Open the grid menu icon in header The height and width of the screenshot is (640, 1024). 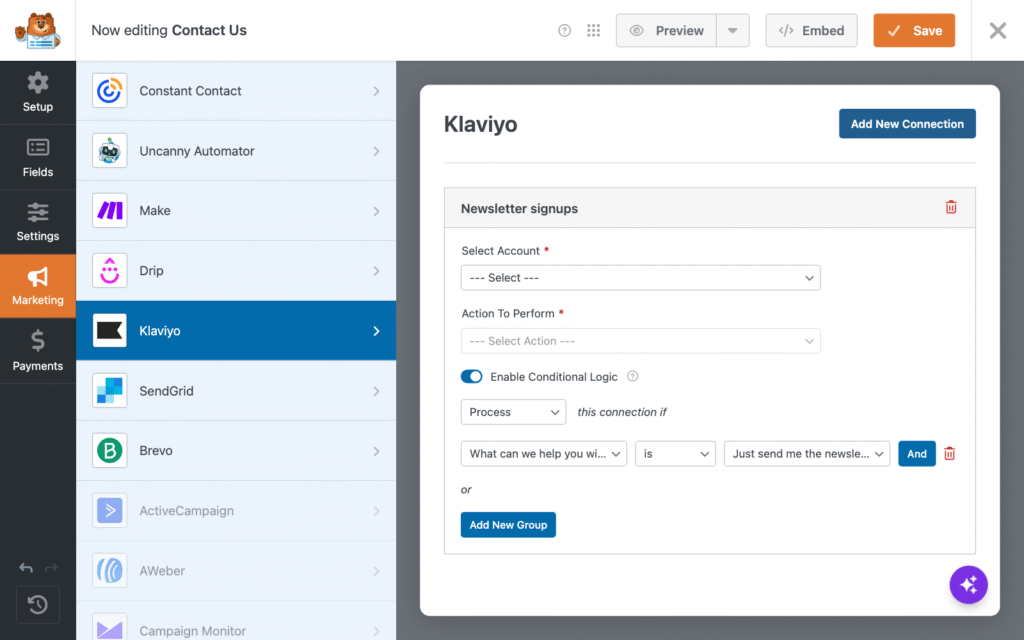593,31
